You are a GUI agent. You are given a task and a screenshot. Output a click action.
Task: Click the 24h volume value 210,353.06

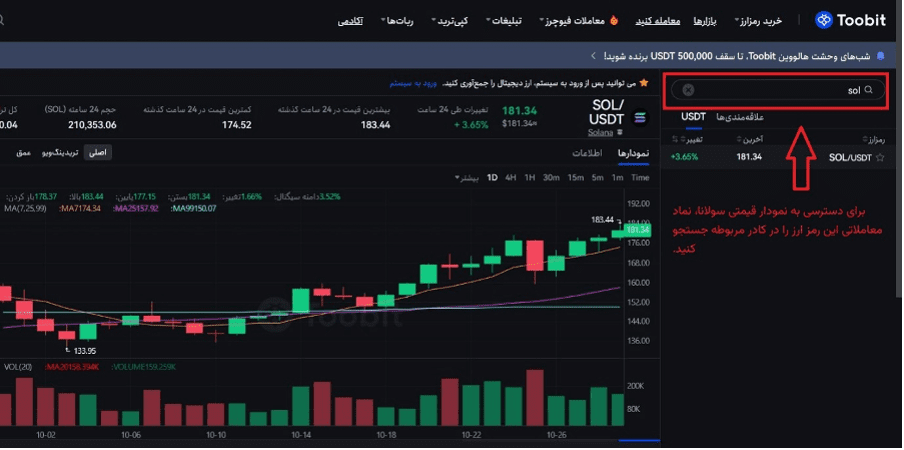(x=92, y=124)
